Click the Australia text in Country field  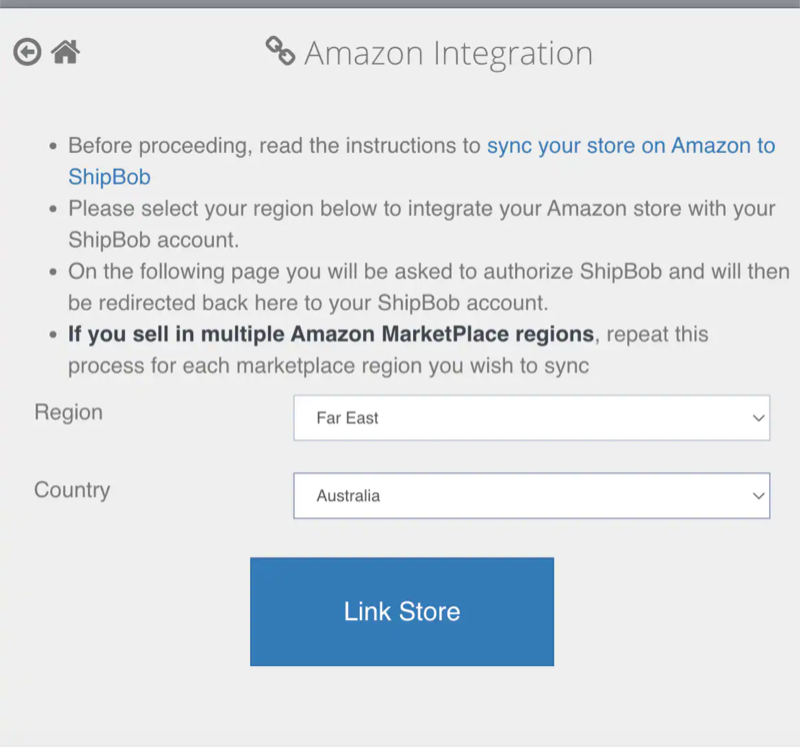pos(350,495)
